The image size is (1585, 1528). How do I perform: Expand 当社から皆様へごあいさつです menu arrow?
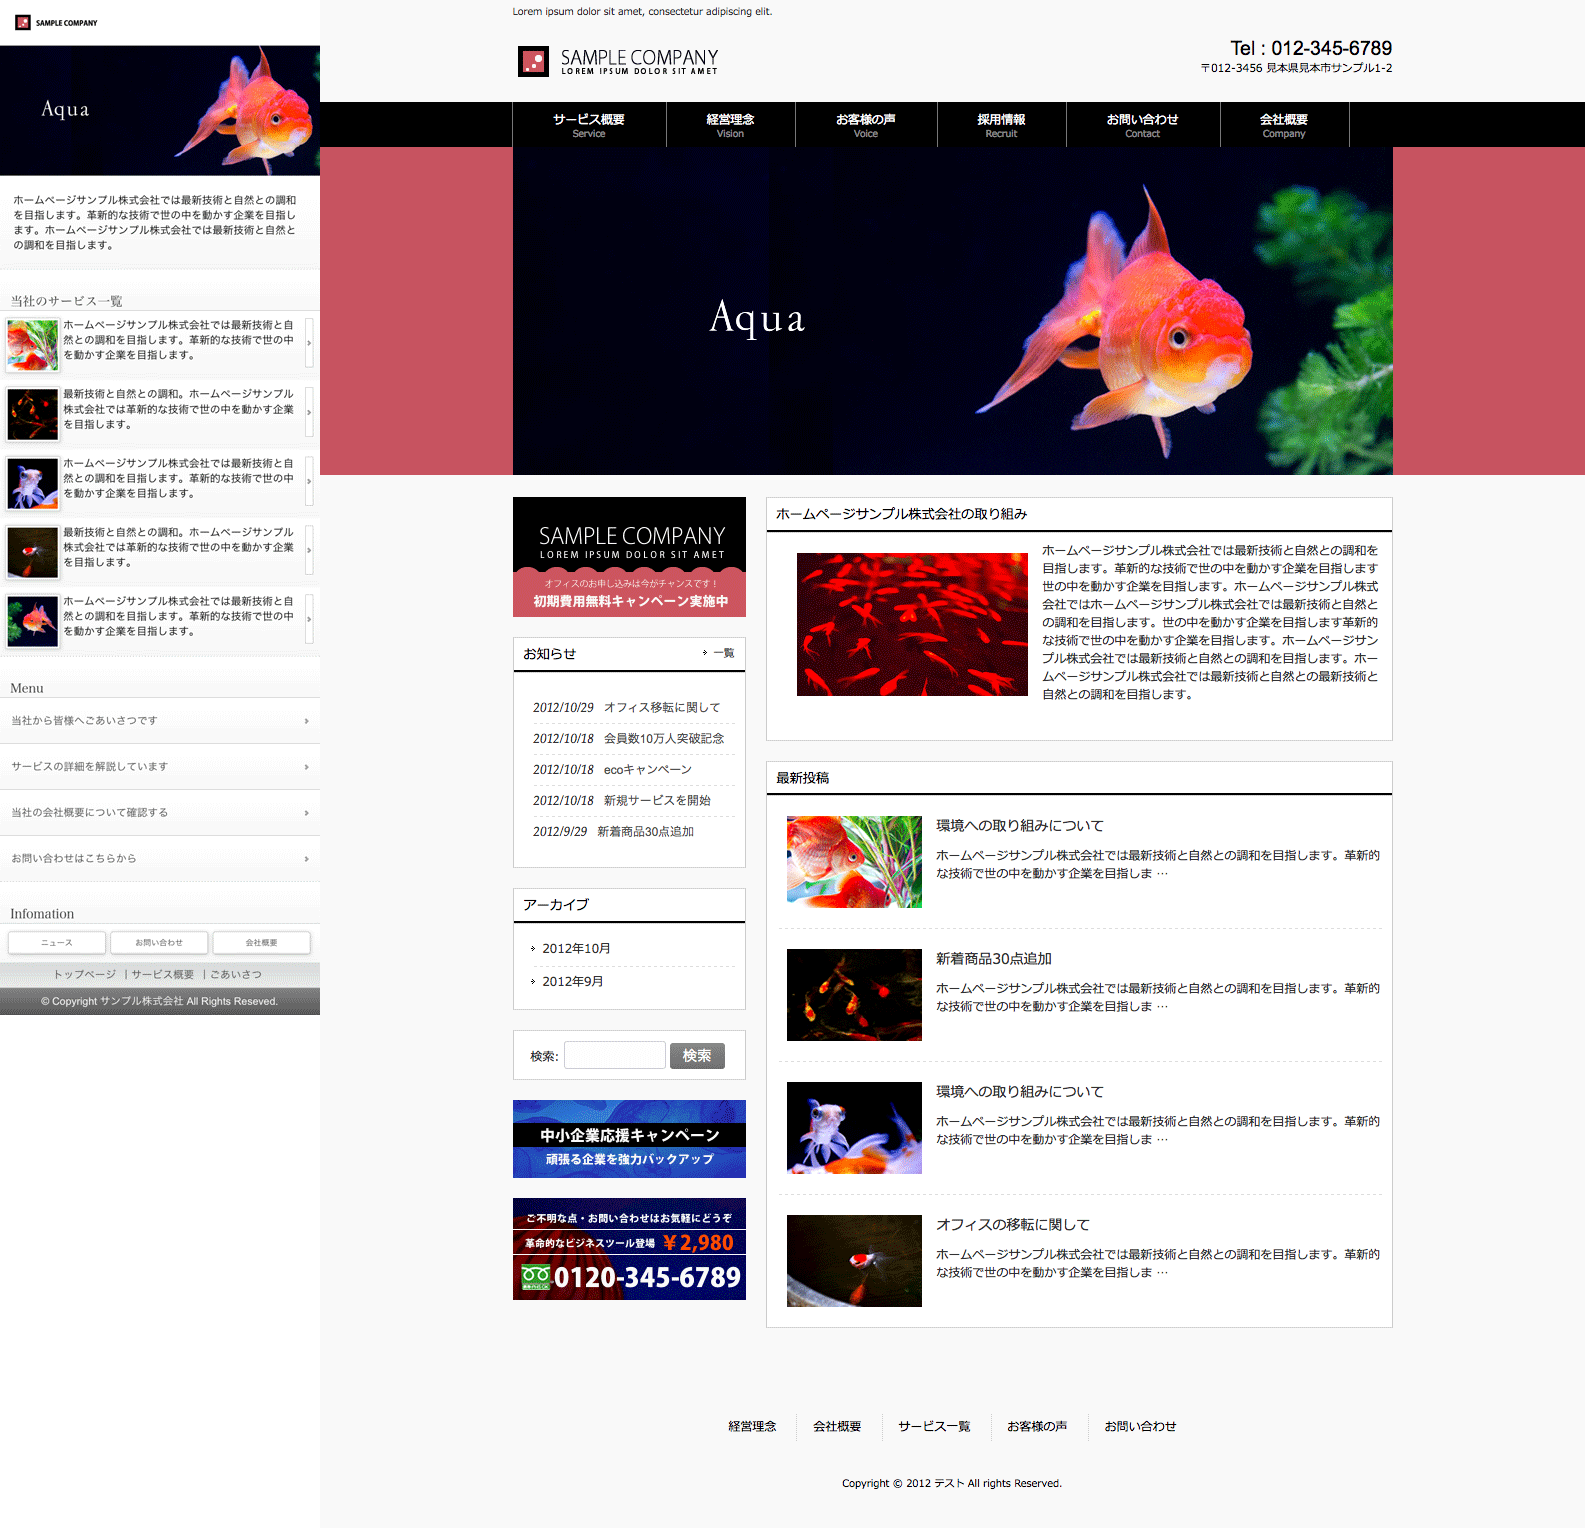[x=306, y=721]
